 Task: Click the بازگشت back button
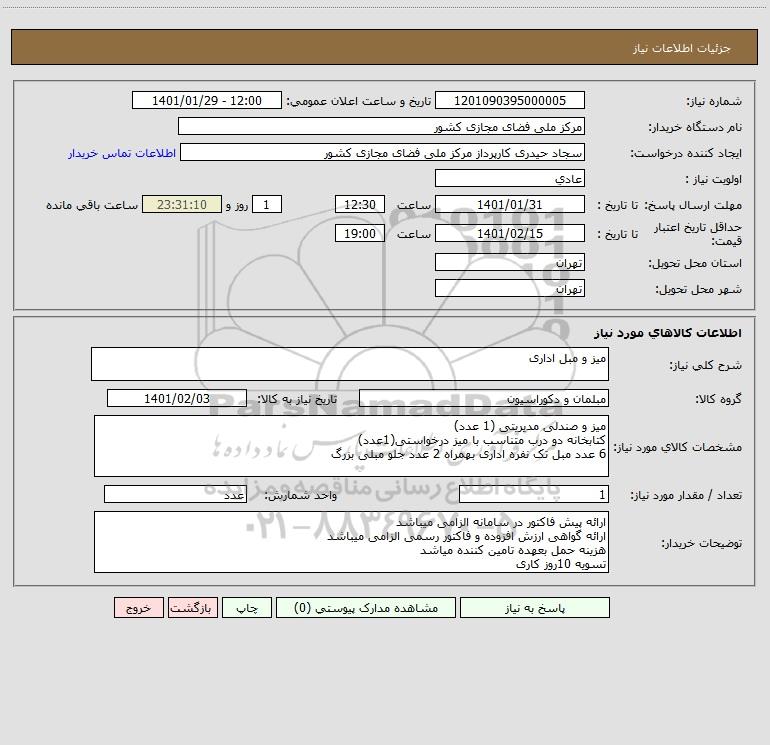point(192,607)
